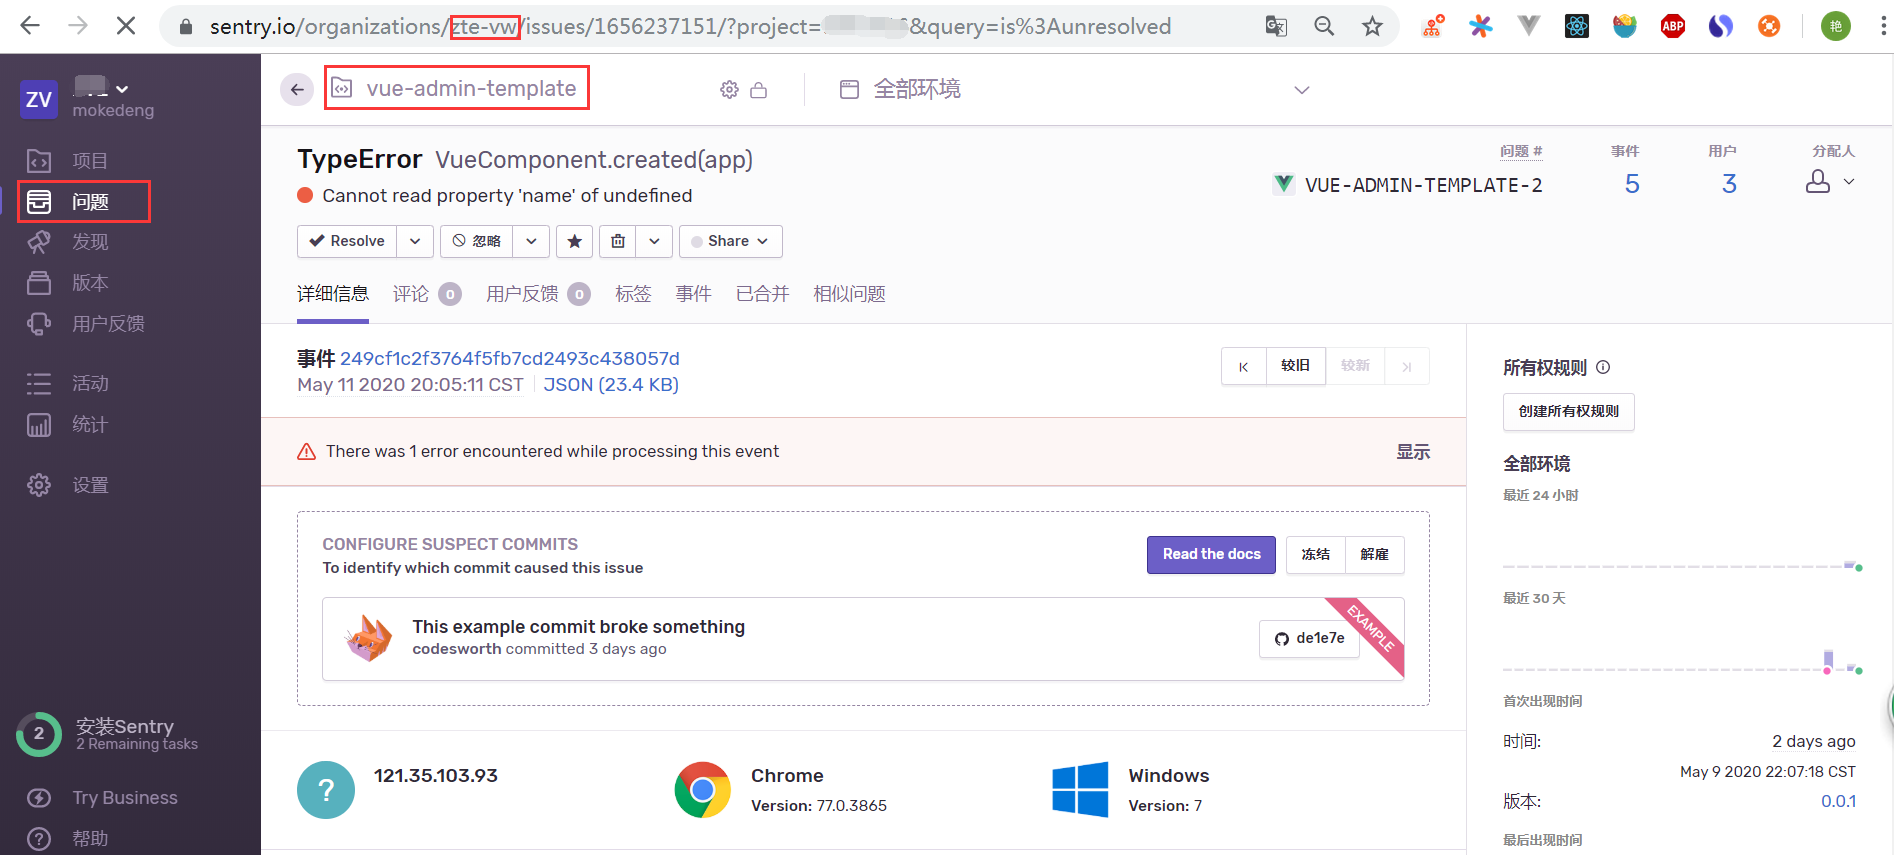1894x855 pixels.
Task: Open the Share dropdown
Action: [731, 241]
